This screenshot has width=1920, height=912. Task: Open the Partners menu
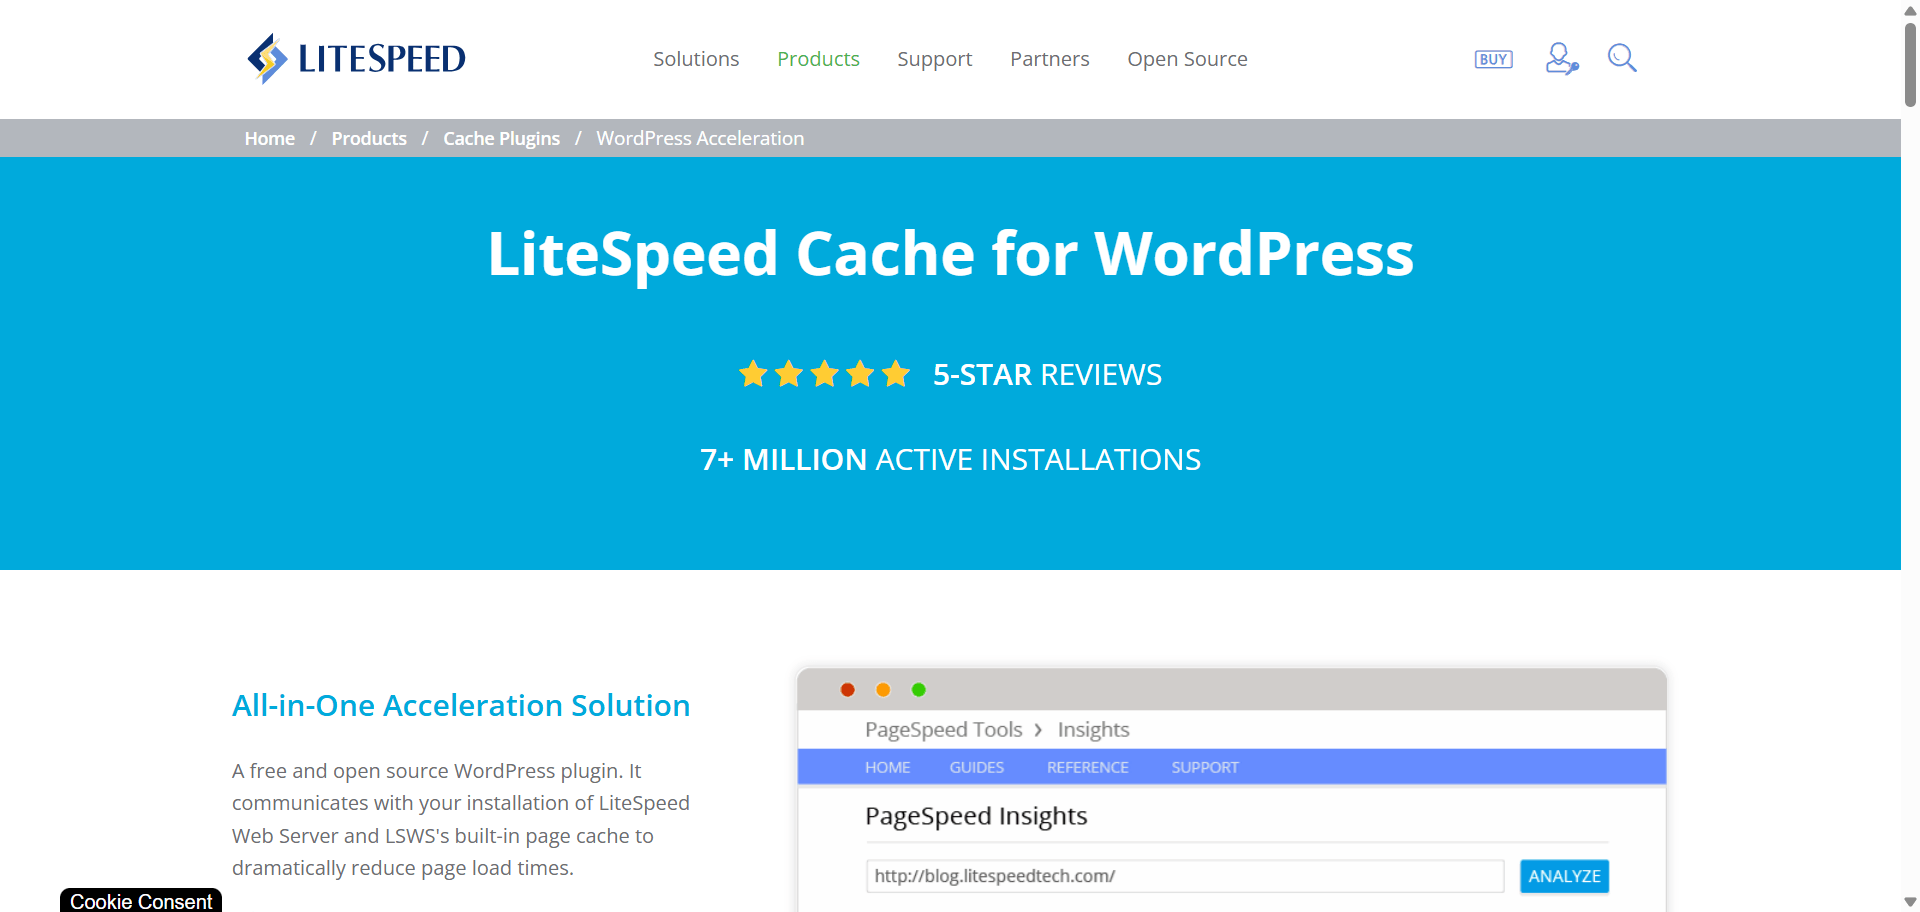point(1049,59)
